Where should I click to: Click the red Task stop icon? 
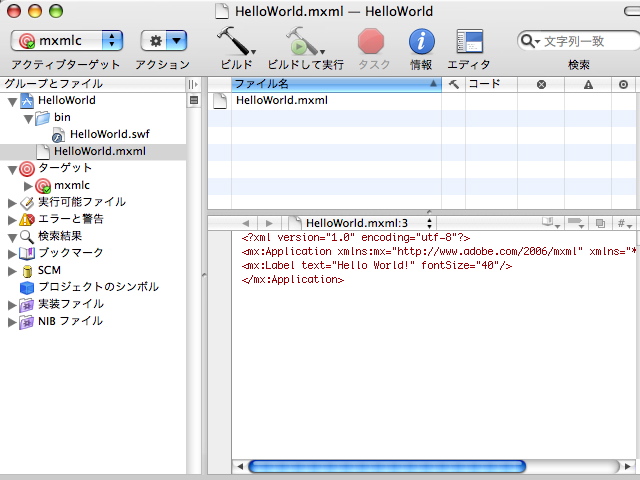tap(372, 41)
